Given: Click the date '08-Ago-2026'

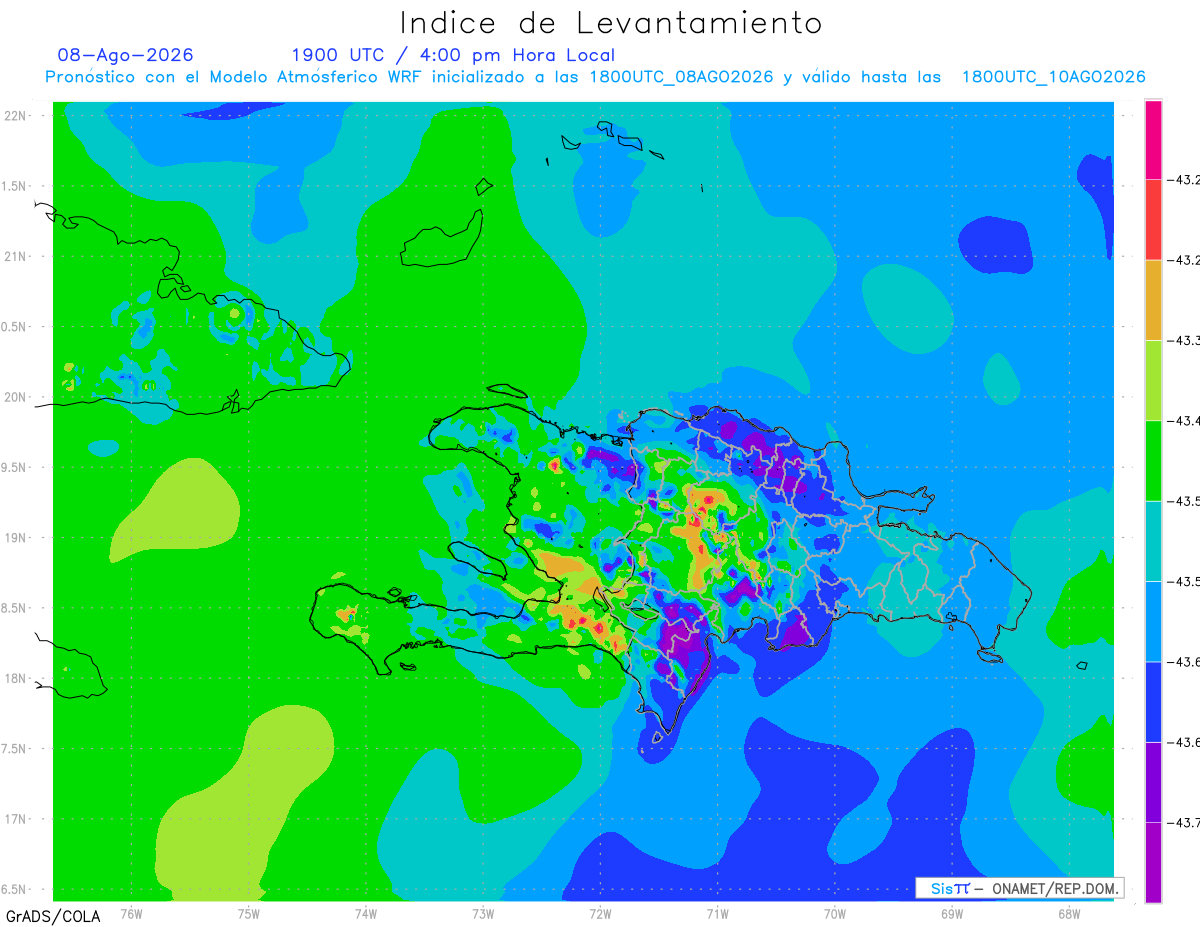Looking at the screenshot, I should click(126, 55).
